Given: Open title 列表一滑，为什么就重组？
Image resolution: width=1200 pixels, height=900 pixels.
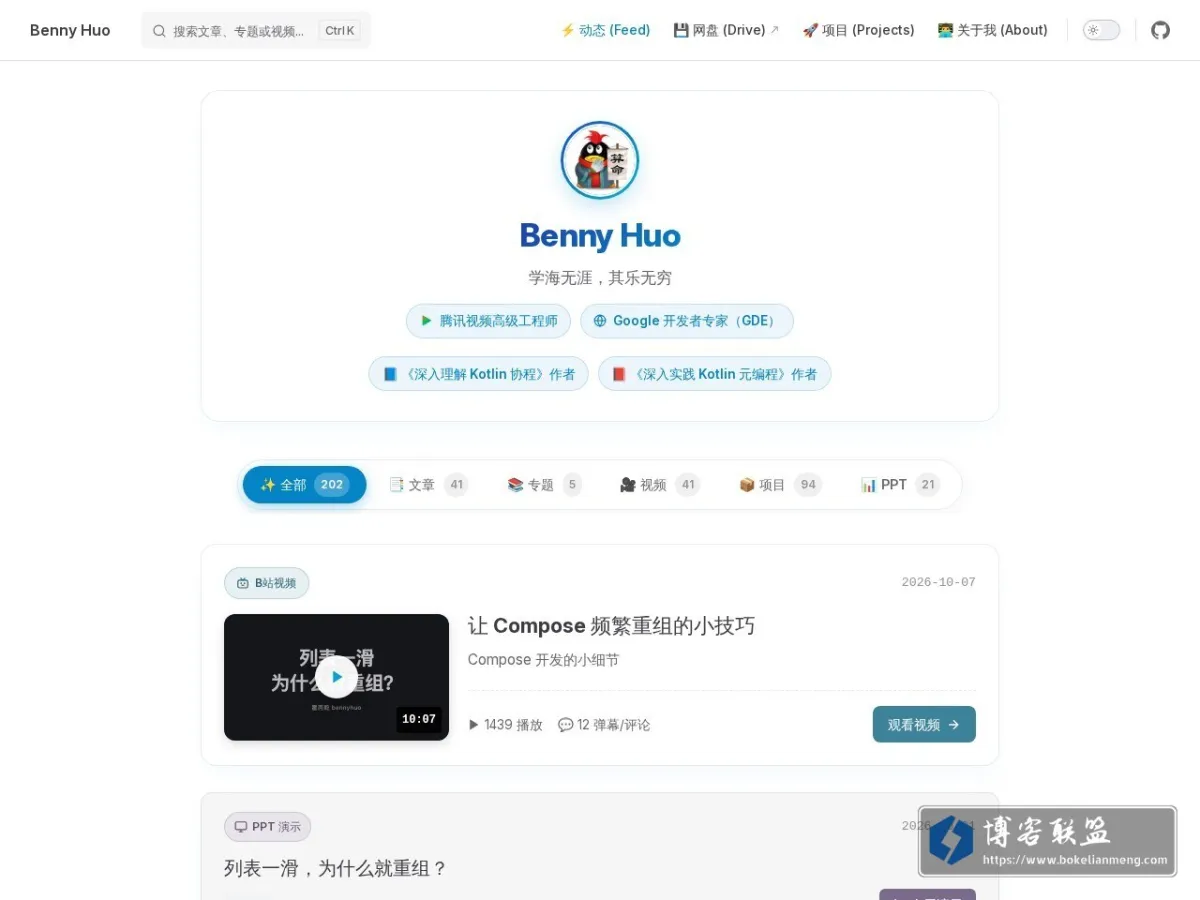Looking at the screenshot, I should [335, 868].
